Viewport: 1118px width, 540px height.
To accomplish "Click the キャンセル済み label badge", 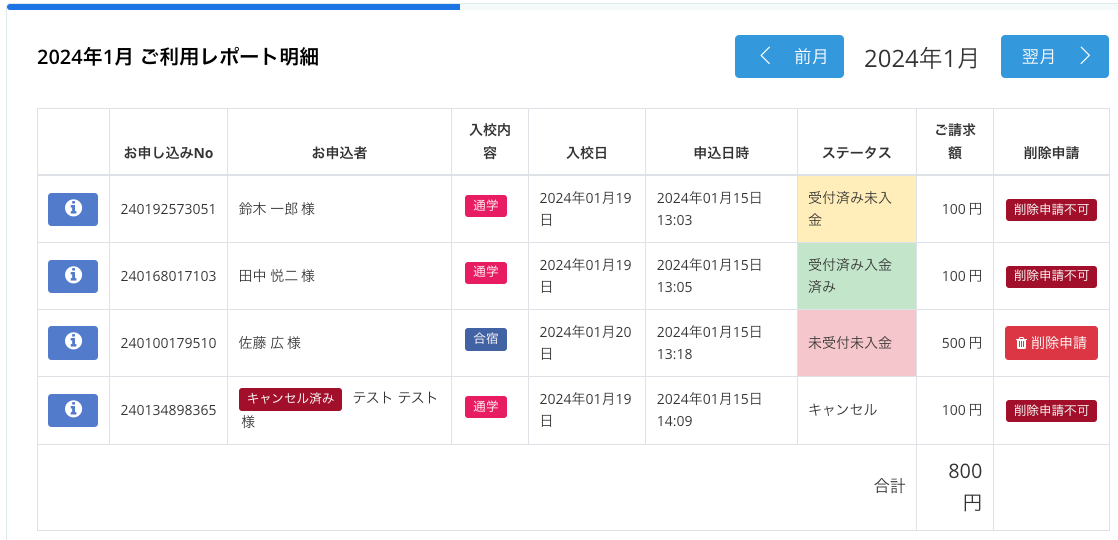I will (290, 398).
